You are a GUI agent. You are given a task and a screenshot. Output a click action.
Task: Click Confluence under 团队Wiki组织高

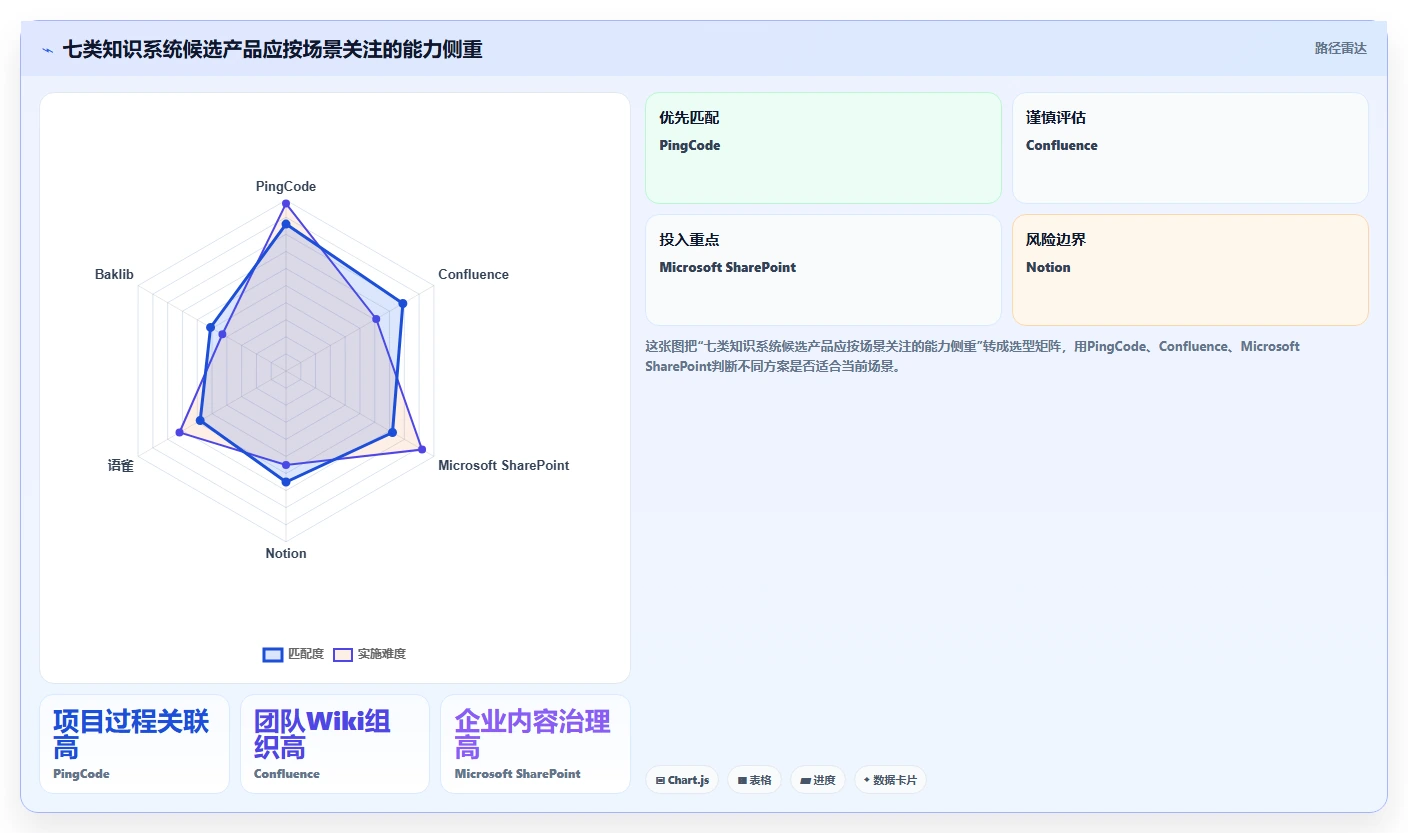click(287, 774)
